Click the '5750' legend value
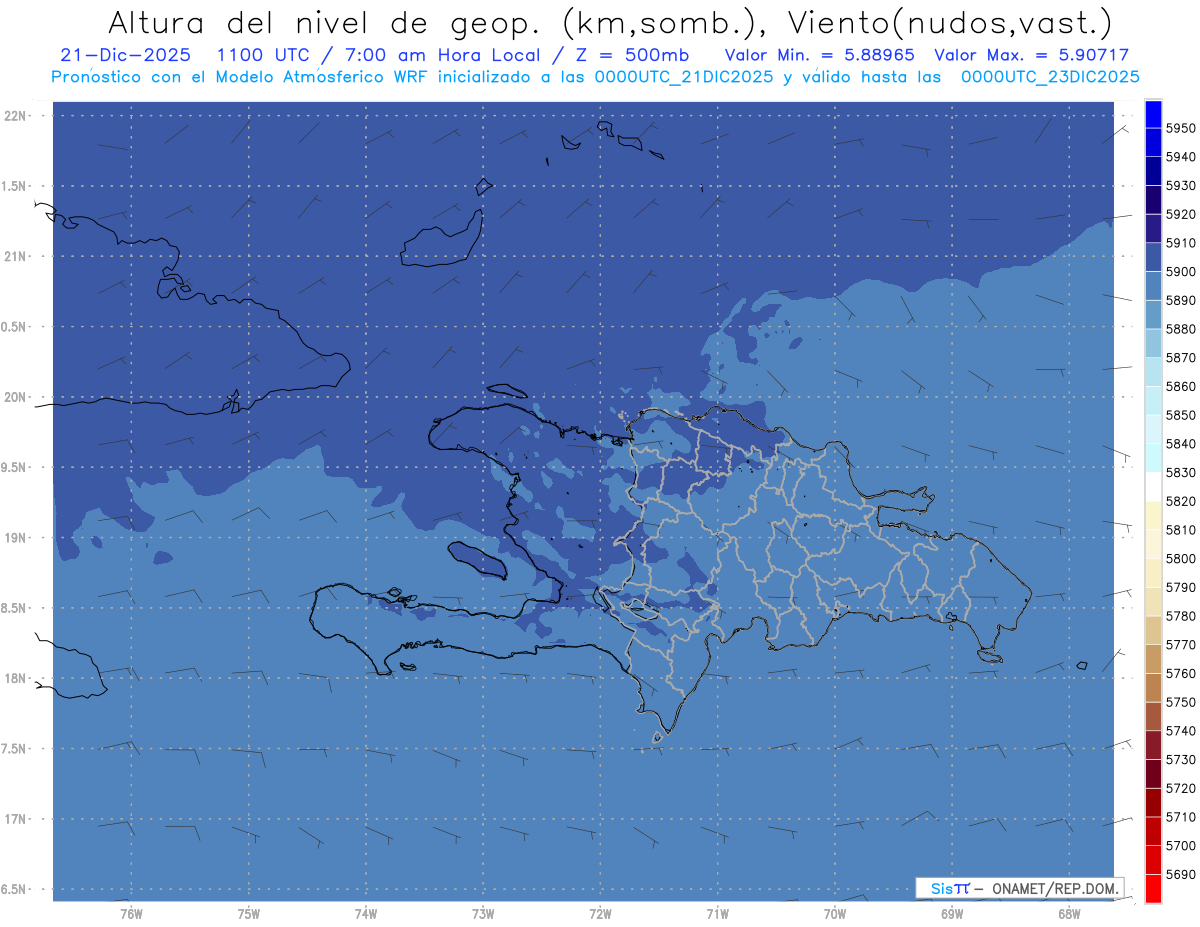 click(1180, 702)
